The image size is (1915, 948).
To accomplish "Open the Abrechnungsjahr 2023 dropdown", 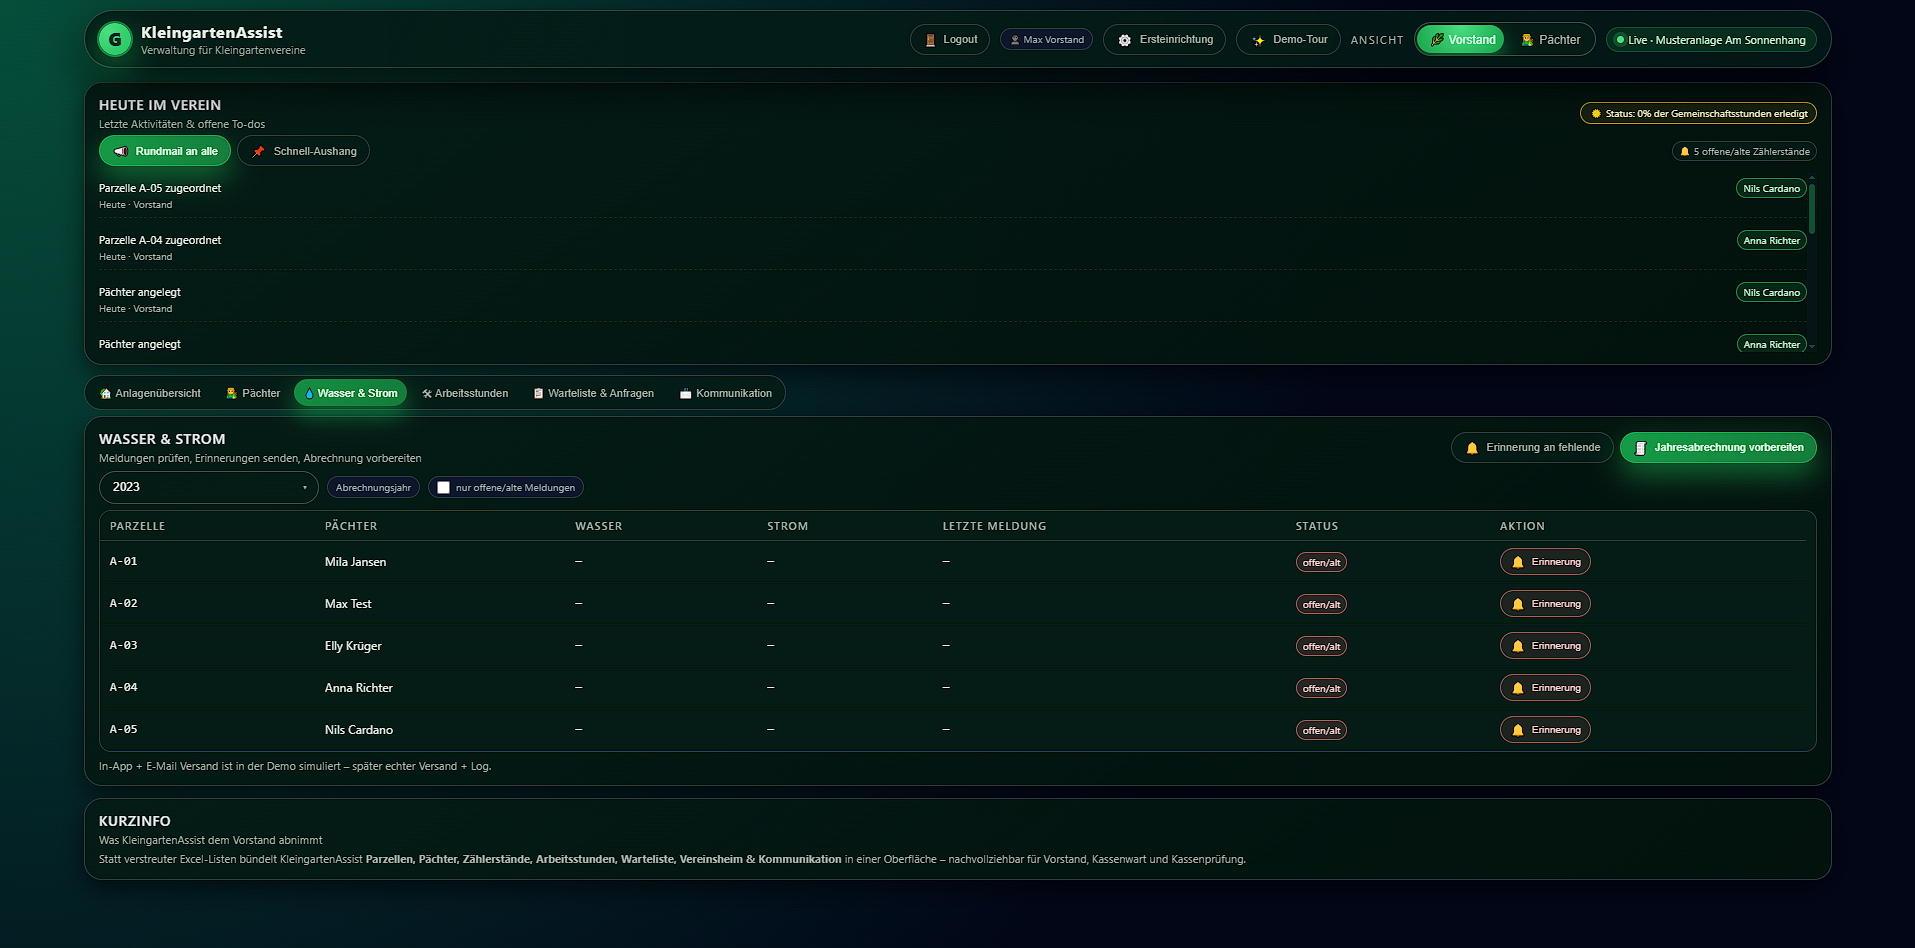I will point(207,487).
